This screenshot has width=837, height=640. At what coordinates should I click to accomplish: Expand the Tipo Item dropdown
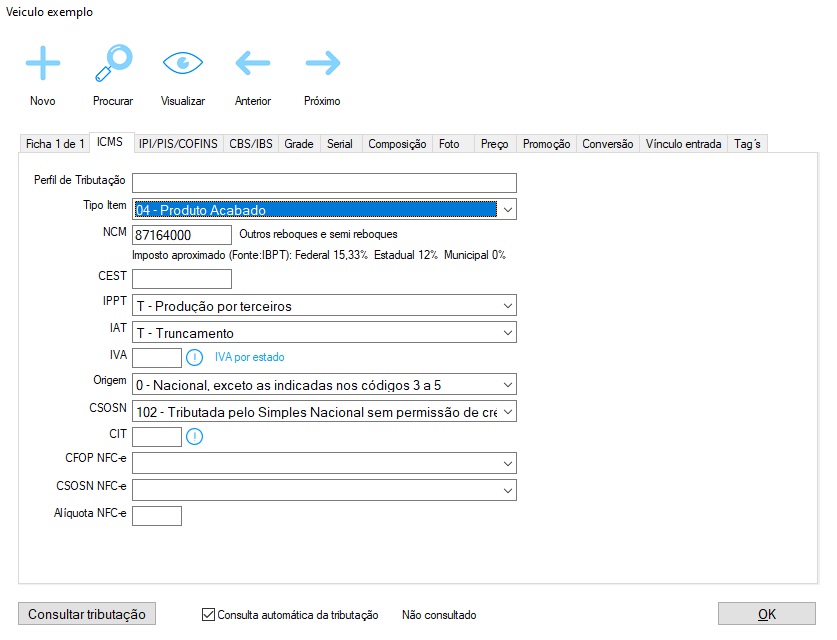click(x=507, y=210)
